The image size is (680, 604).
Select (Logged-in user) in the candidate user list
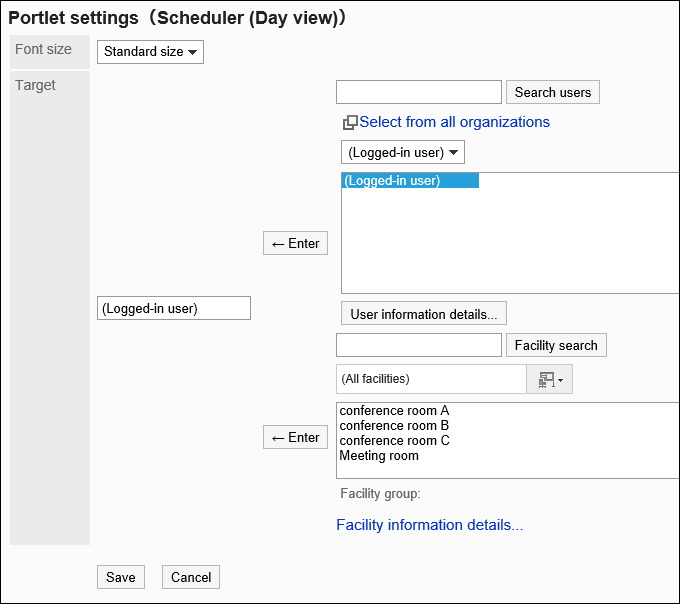pos(410,181)
